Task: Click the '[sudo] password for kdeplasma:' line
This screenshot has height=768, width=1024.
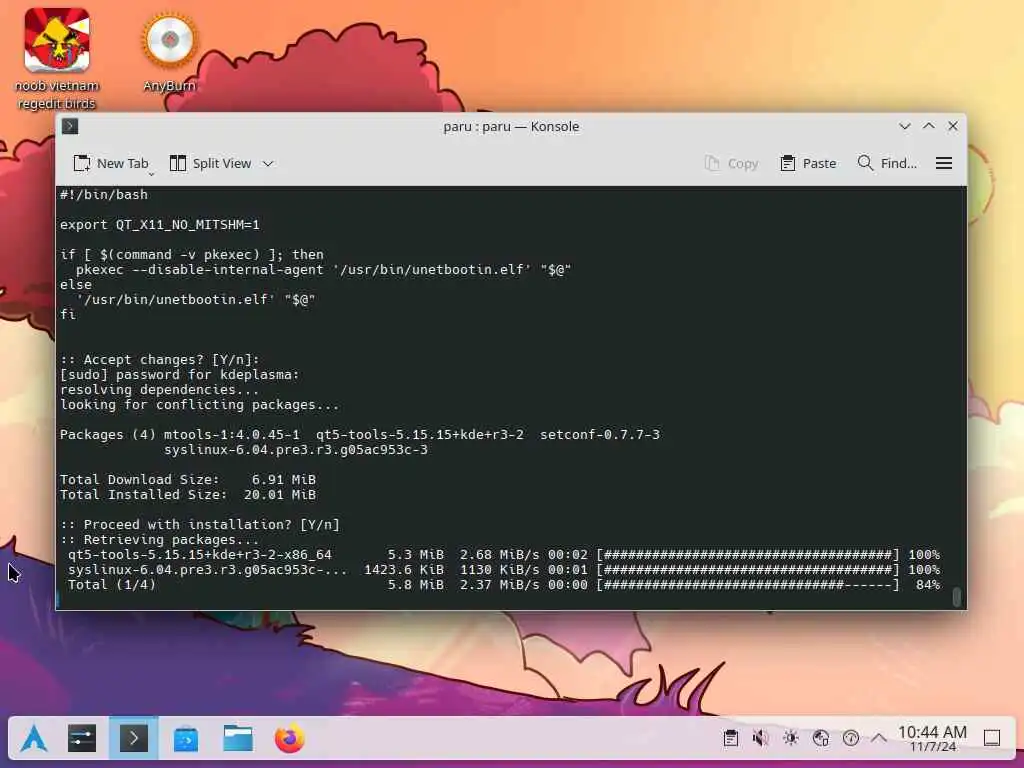Action: tap(180, 375)
